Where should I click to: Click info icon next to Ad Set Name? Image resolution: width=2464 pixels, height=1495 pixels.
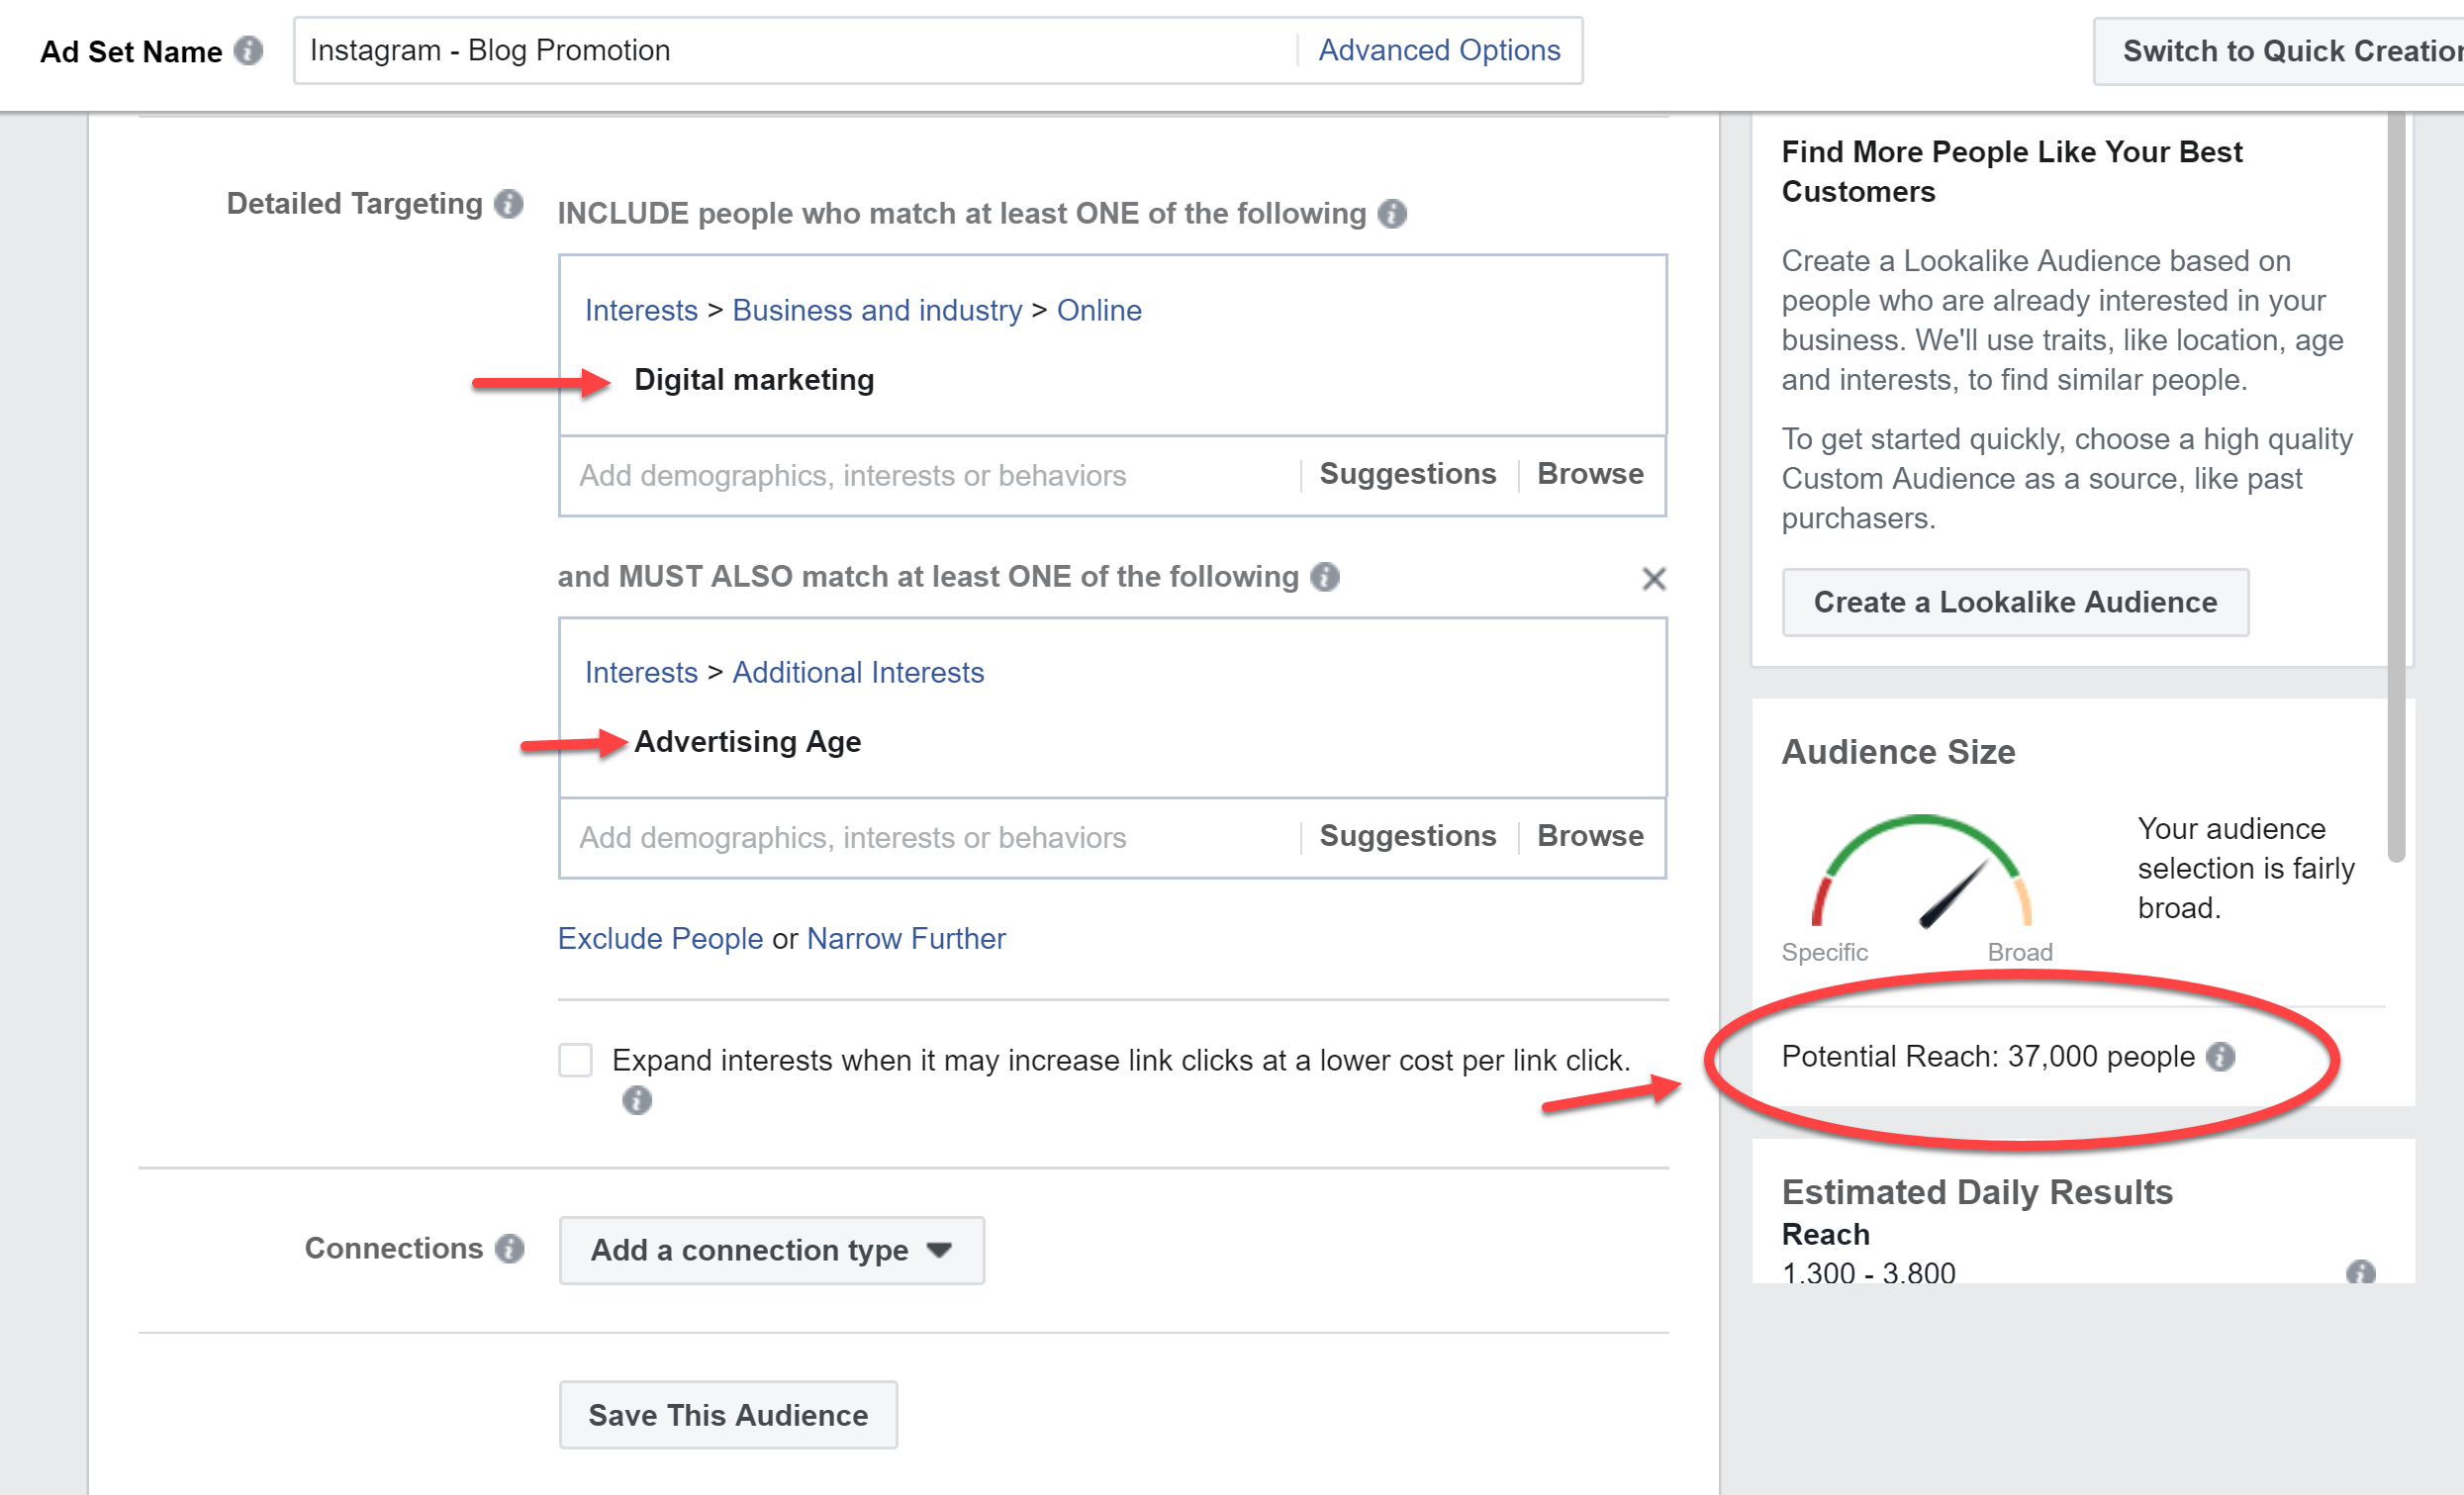[x=248, y=50]
